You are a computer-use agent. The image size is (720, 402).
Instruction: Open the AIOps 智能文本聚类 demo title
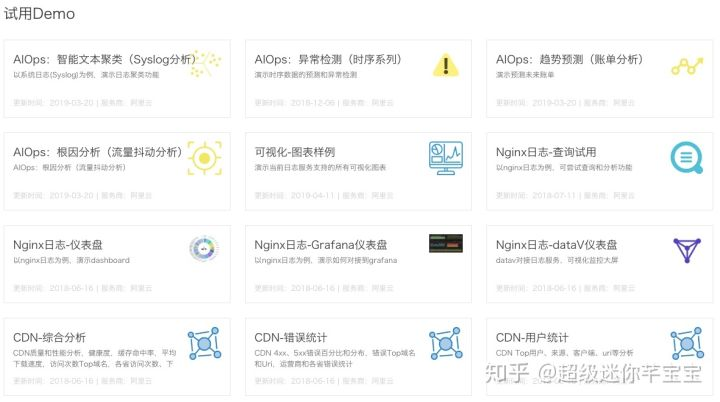(x=104, y=60)
